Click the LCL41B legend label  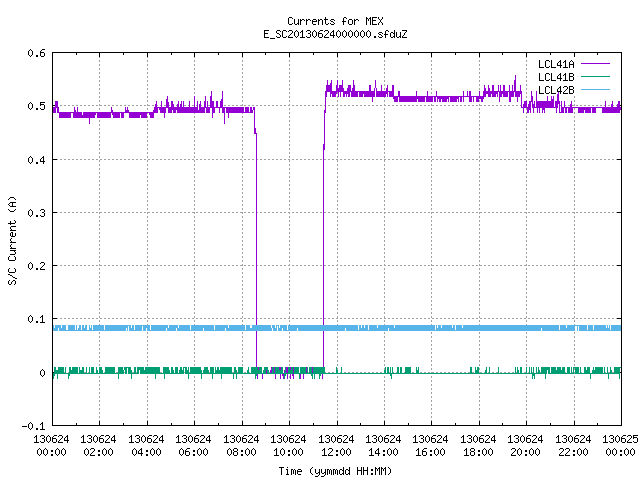pyautogui.click(x=556, y=77)
